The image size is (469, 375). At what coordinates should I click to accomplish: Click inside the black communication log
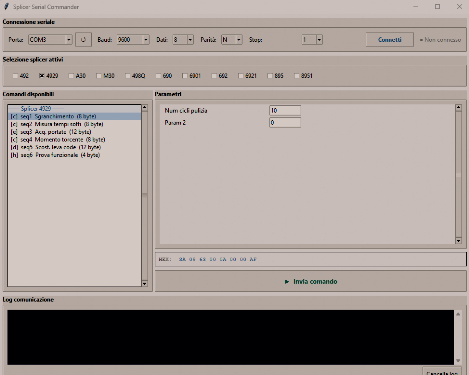231,337
